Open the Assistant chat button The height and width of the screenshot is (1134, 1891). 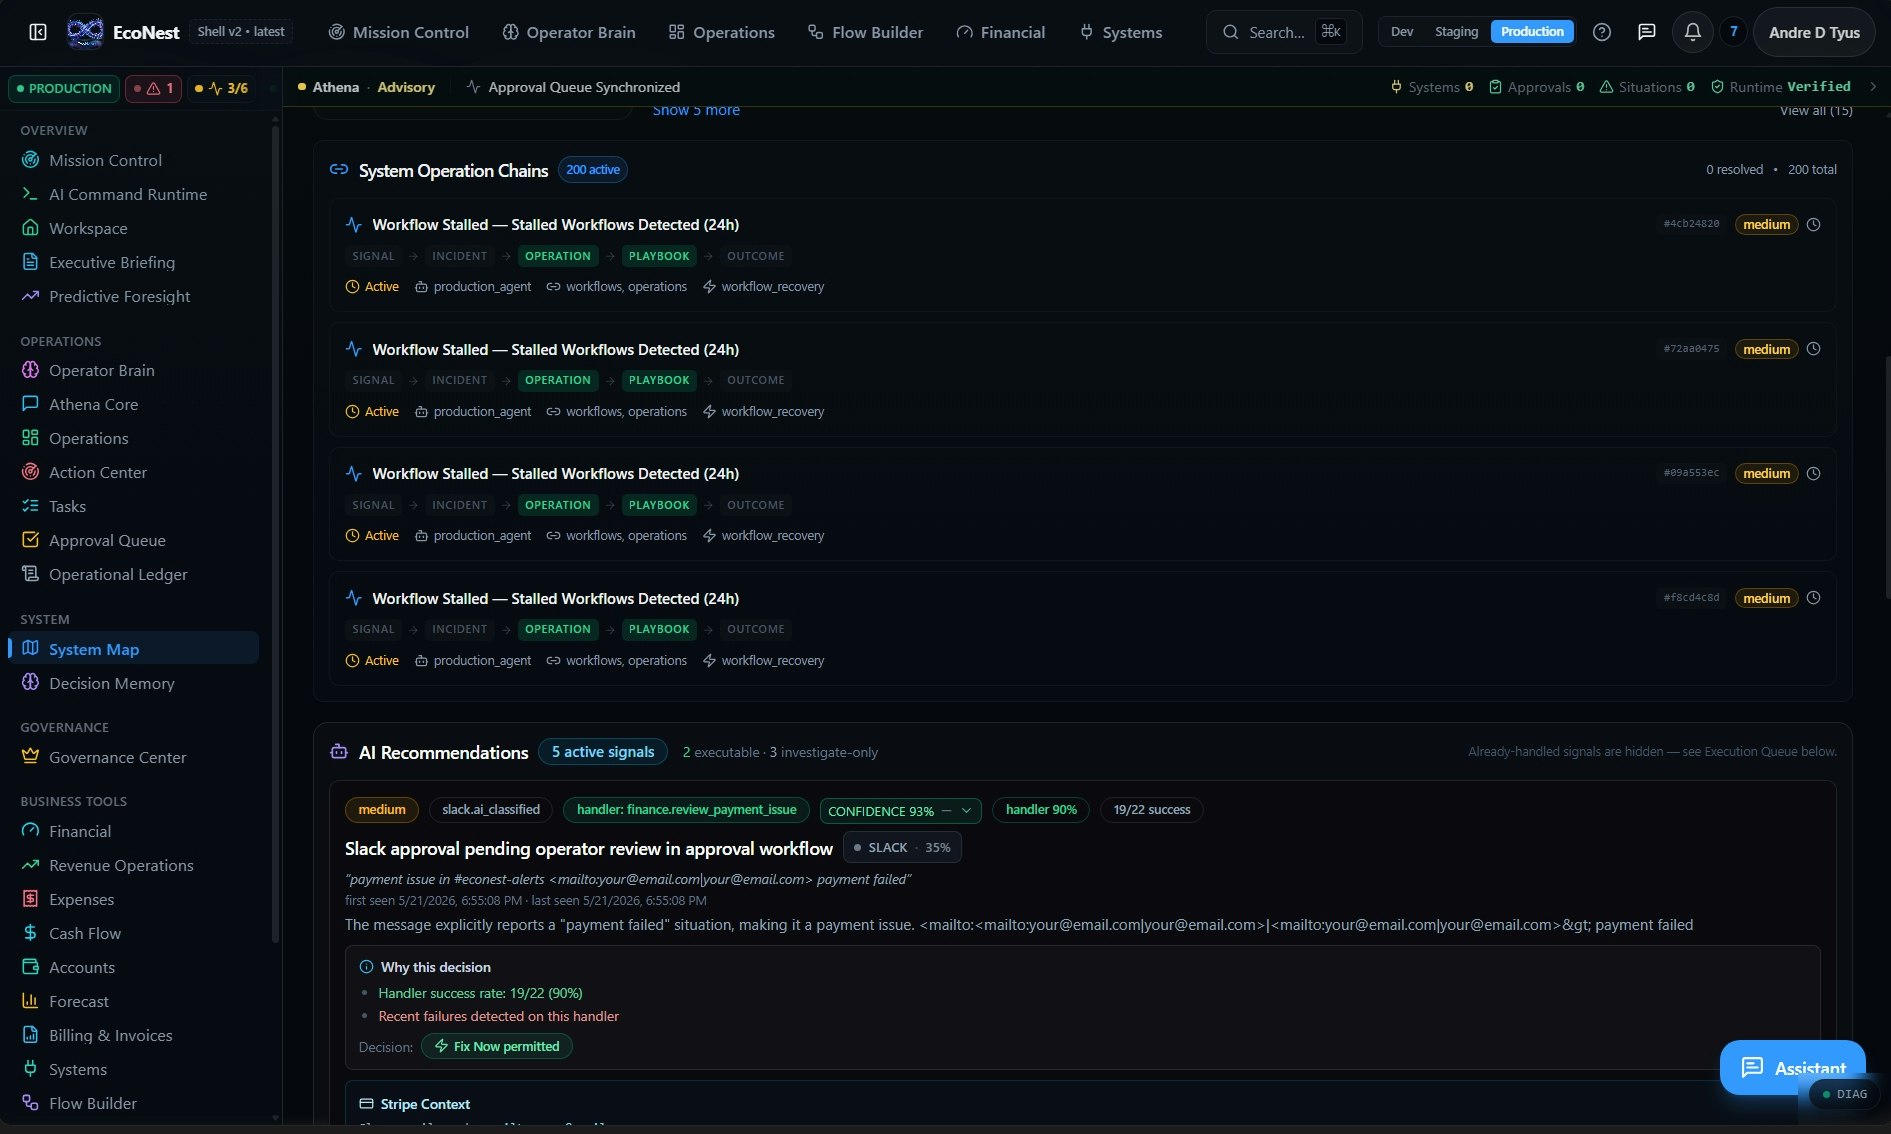[1792, 1067]
